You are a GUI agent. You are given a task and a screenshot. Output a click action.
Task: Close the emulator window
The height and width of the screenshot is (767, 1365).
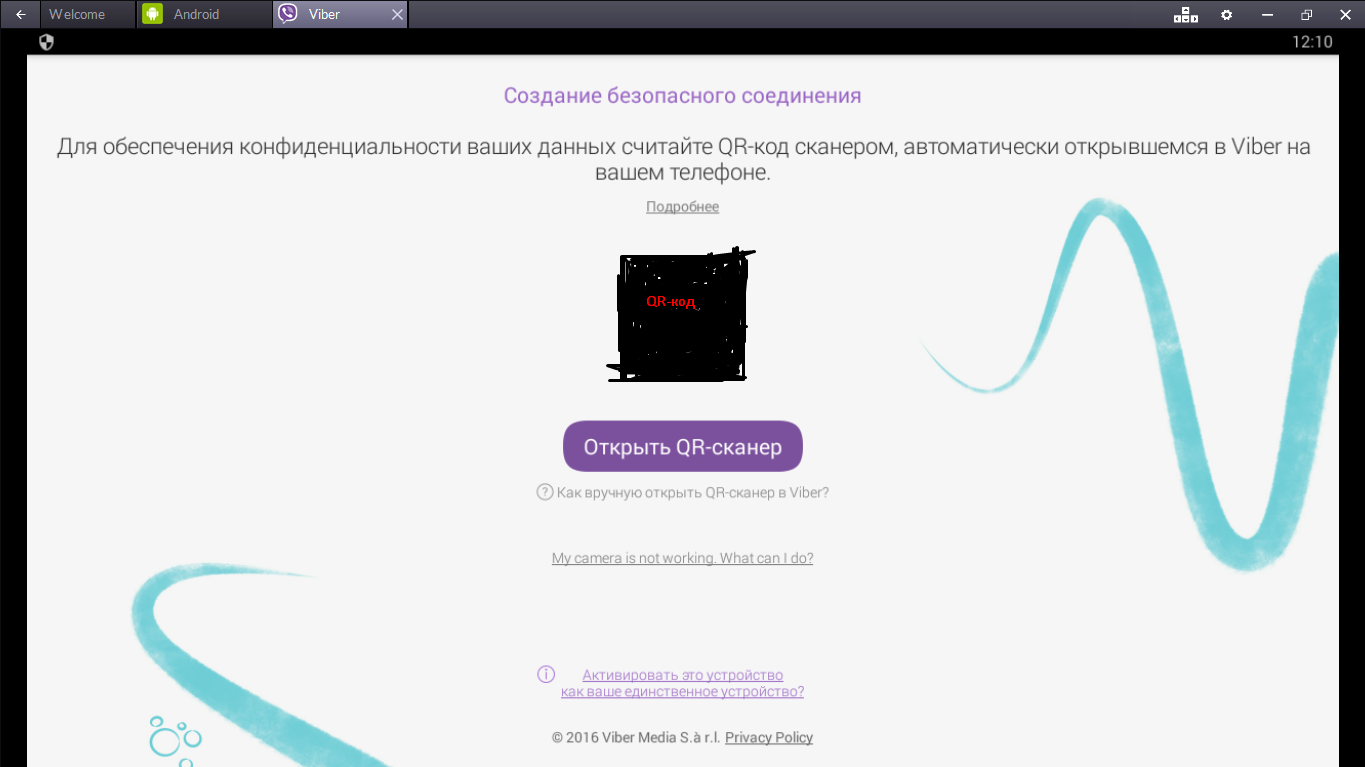pos(1345,15)
